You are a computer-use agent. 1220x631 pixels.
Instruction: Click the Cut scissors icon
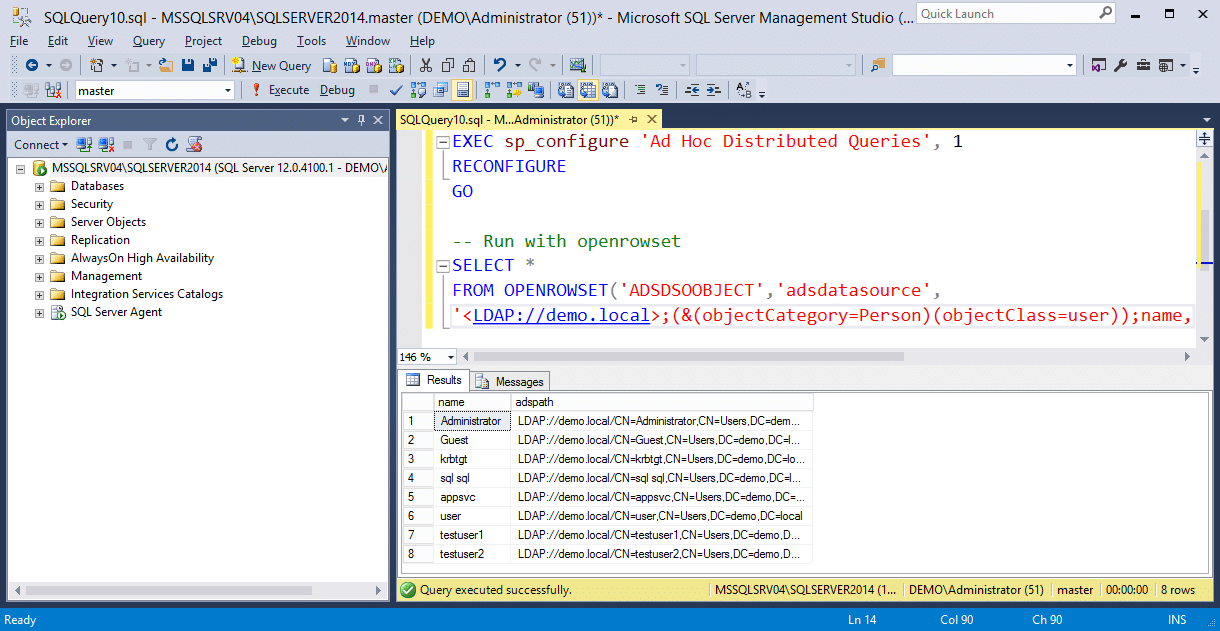(425, 65)
